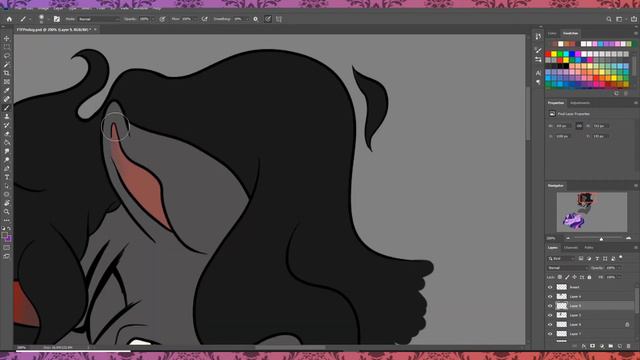
Task: Open the Flow slider dropdown arrow
Action: coord(195,19)
